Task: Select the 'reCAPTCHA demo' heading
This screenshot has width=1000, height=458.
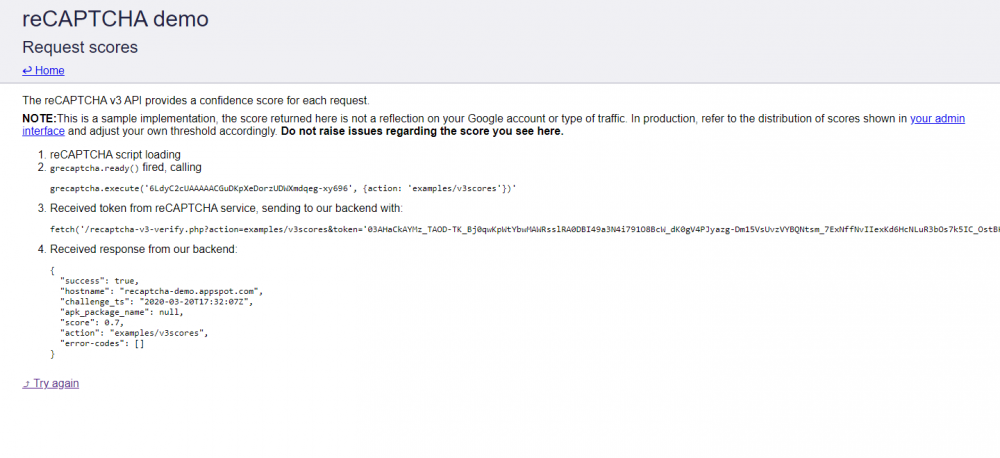Action: (115, 19)
